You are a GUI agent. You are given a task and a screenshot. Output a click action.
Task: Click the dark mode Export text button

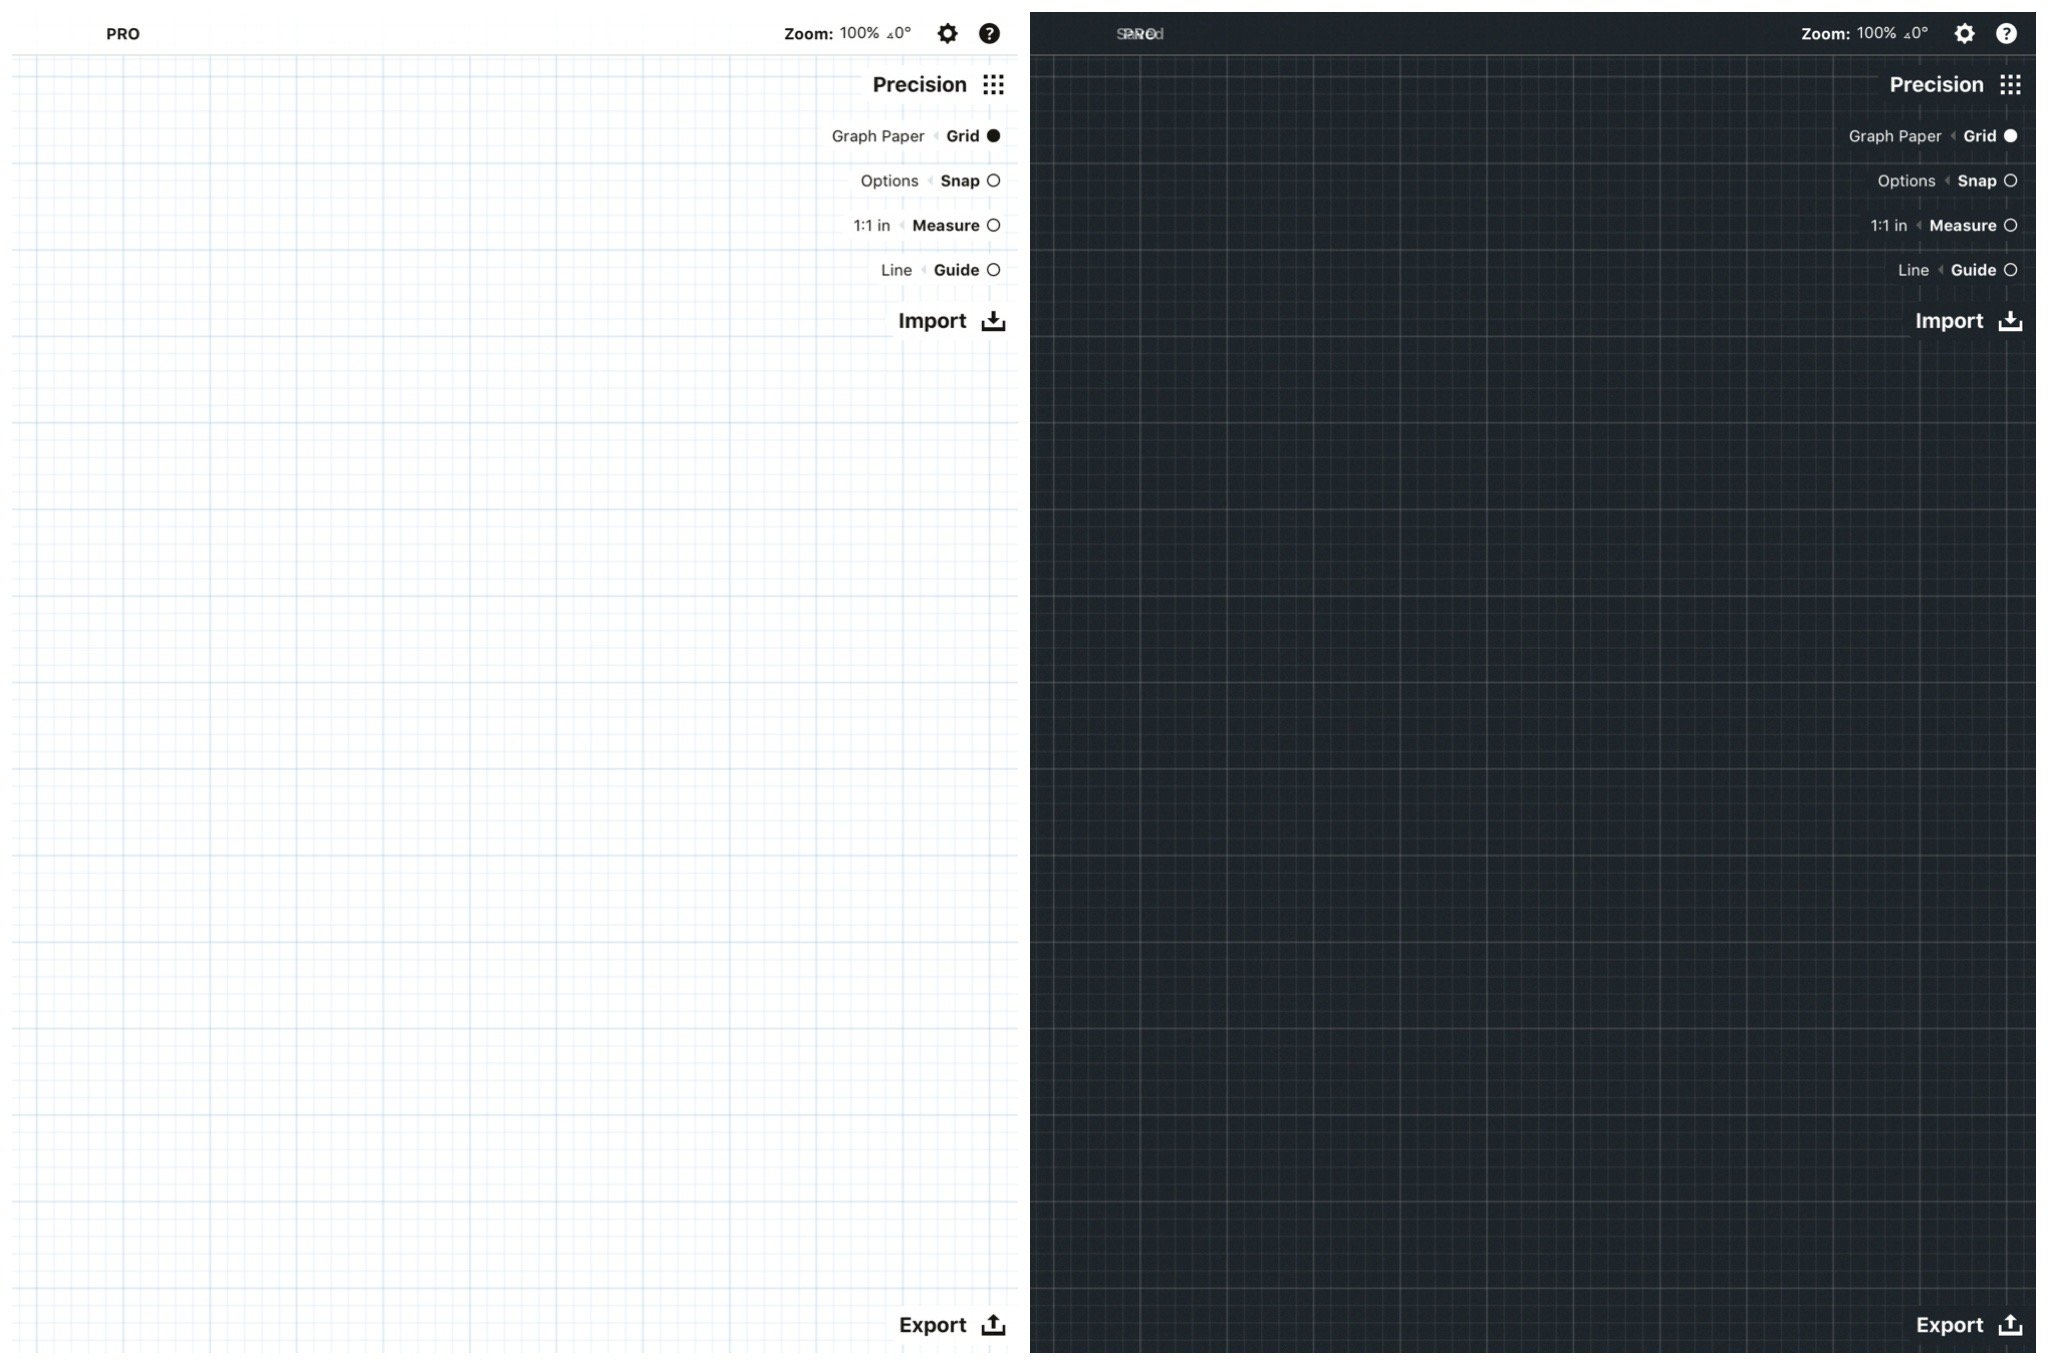click(1950, 1324)
